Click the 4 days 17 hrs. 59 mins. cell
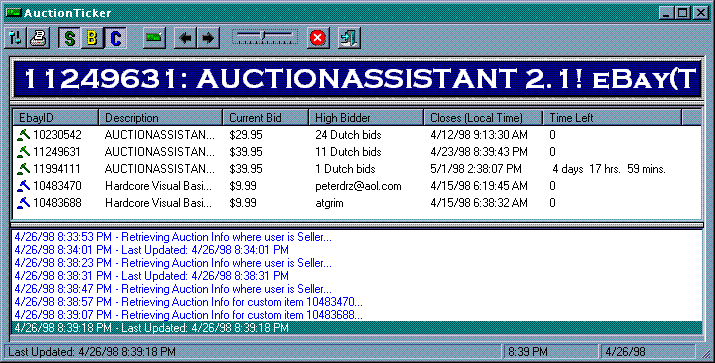The height and width of the screenshot is (363, 715). click(x=609, y=169)
